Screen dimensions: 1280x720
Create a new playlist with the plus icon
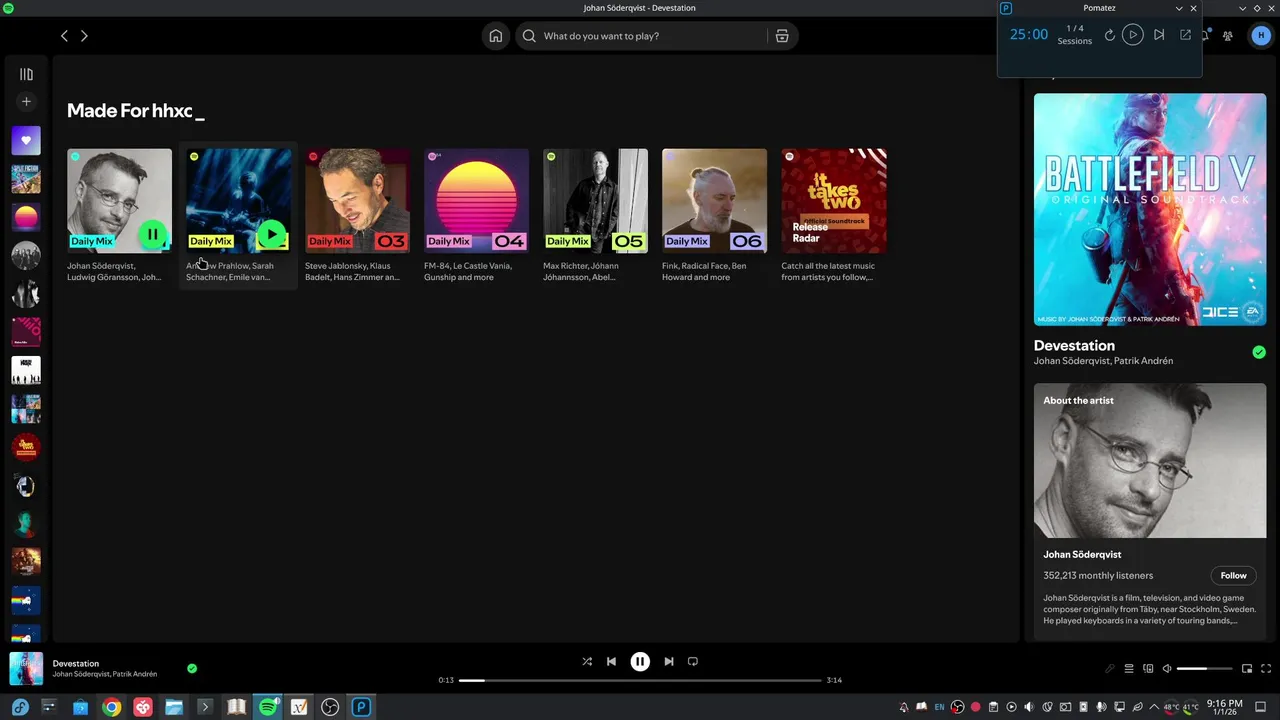[26, 101]
